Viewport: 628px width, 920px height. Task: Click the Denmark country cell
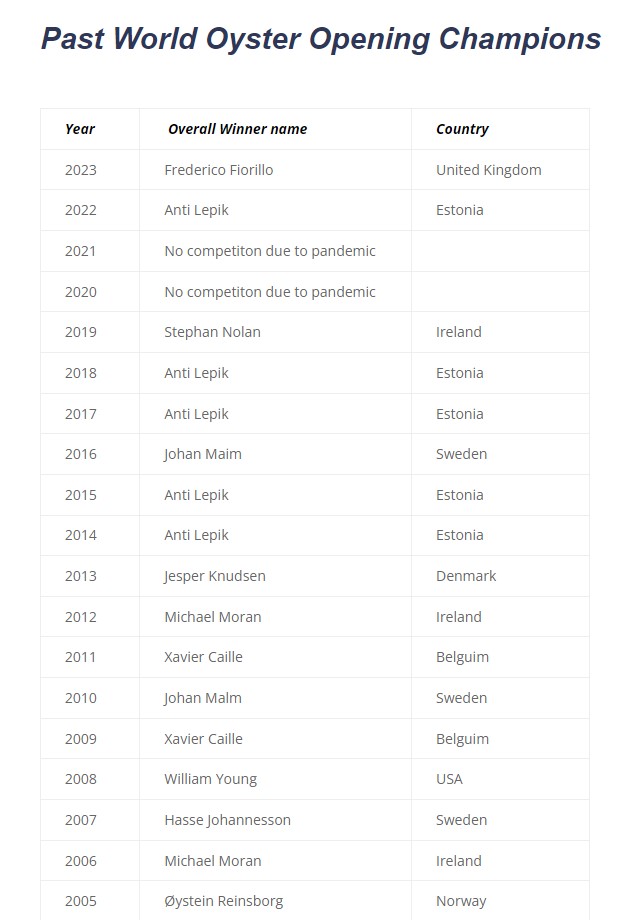click(x=466, y=576)
